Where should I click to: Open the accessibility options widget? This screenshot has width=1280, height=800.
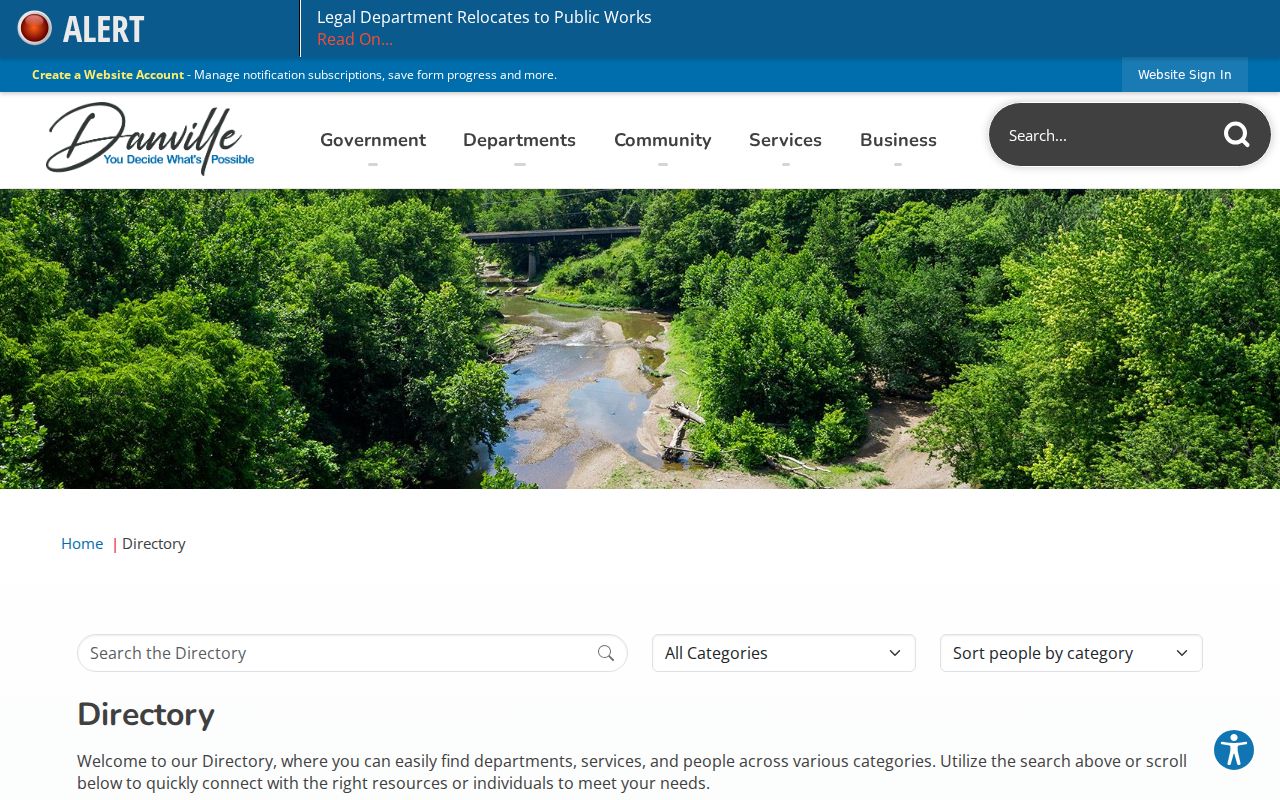1234,750
